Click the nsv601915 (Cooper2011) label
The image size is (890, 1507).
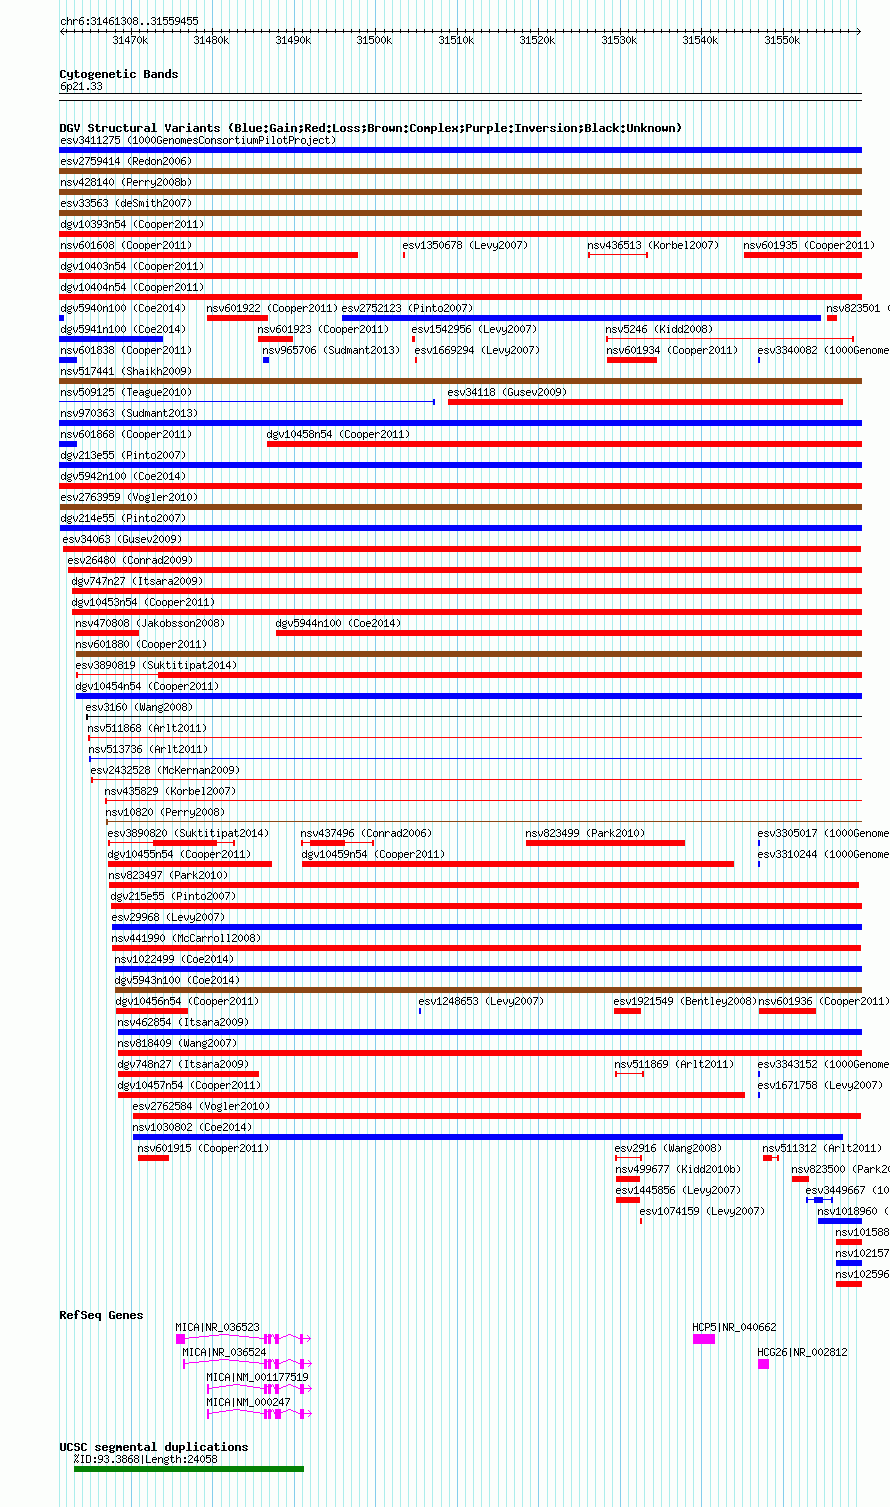click(204, 1148)
